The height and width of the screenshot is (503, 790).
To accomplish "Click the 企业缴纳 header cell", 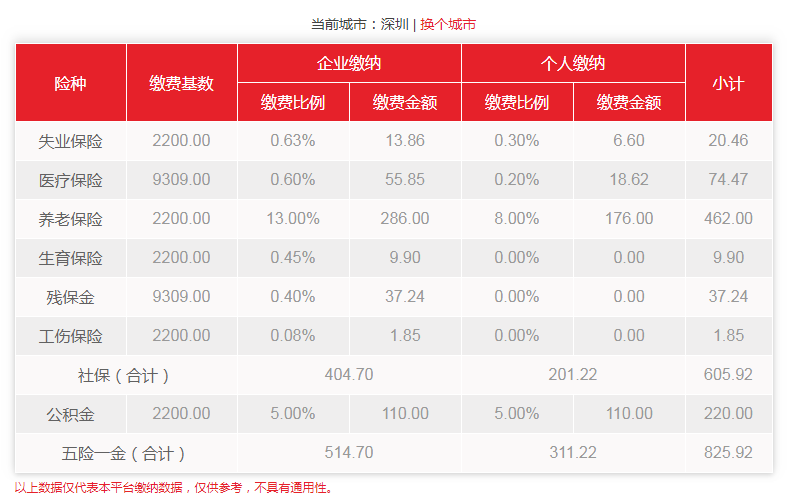I will (349, 64).
